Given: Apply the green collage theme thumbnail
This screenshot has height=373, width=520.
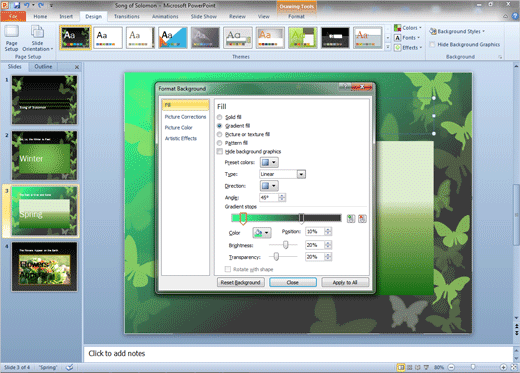Looking at the screenshot, I should 303,38.
